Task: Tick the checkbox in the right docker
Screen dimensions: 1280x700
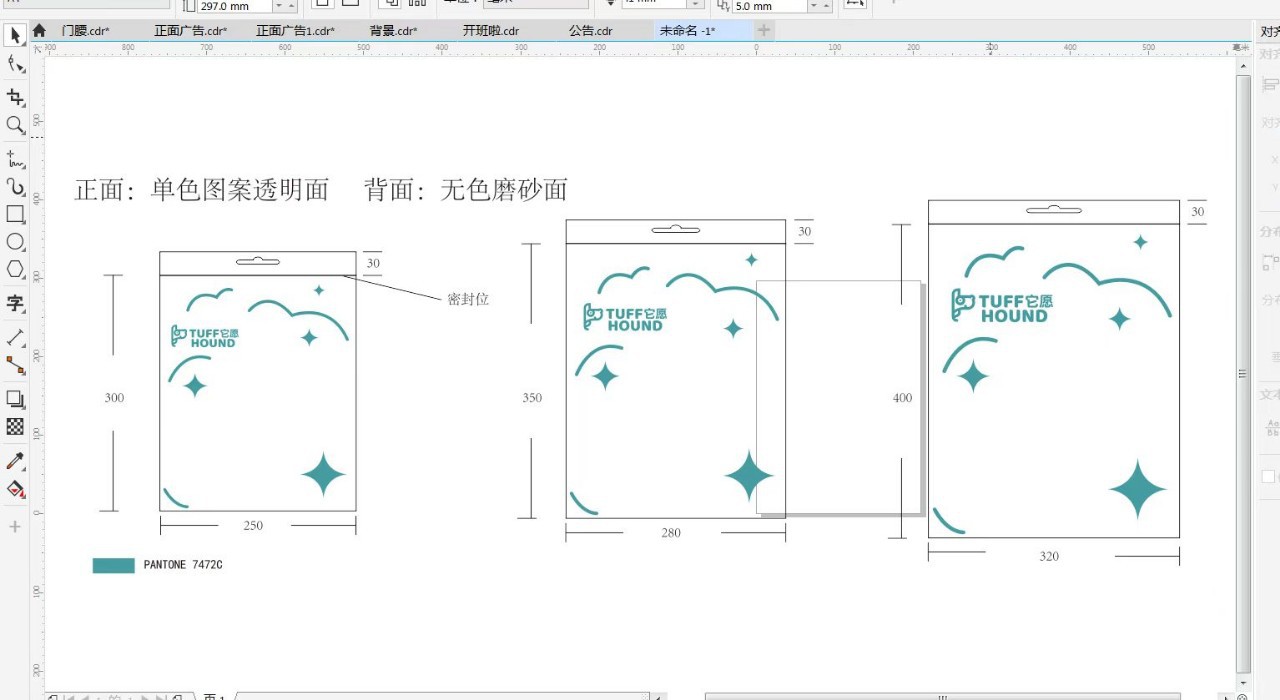Action: click(x=1268, y=477)
